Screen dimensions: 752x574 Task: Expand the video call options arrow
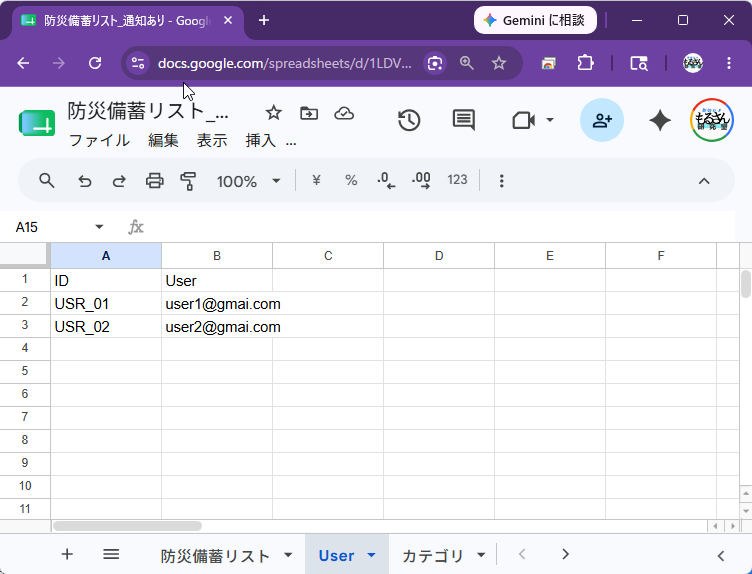(550, 120)
